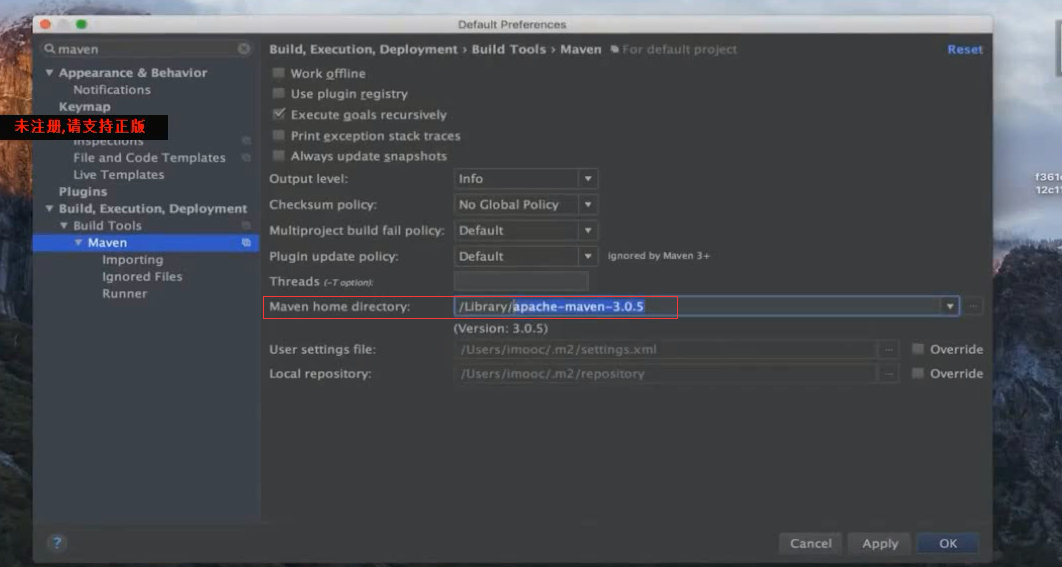Tick Override for Local repository
The image size is (1062, 567).
[918, 373]
